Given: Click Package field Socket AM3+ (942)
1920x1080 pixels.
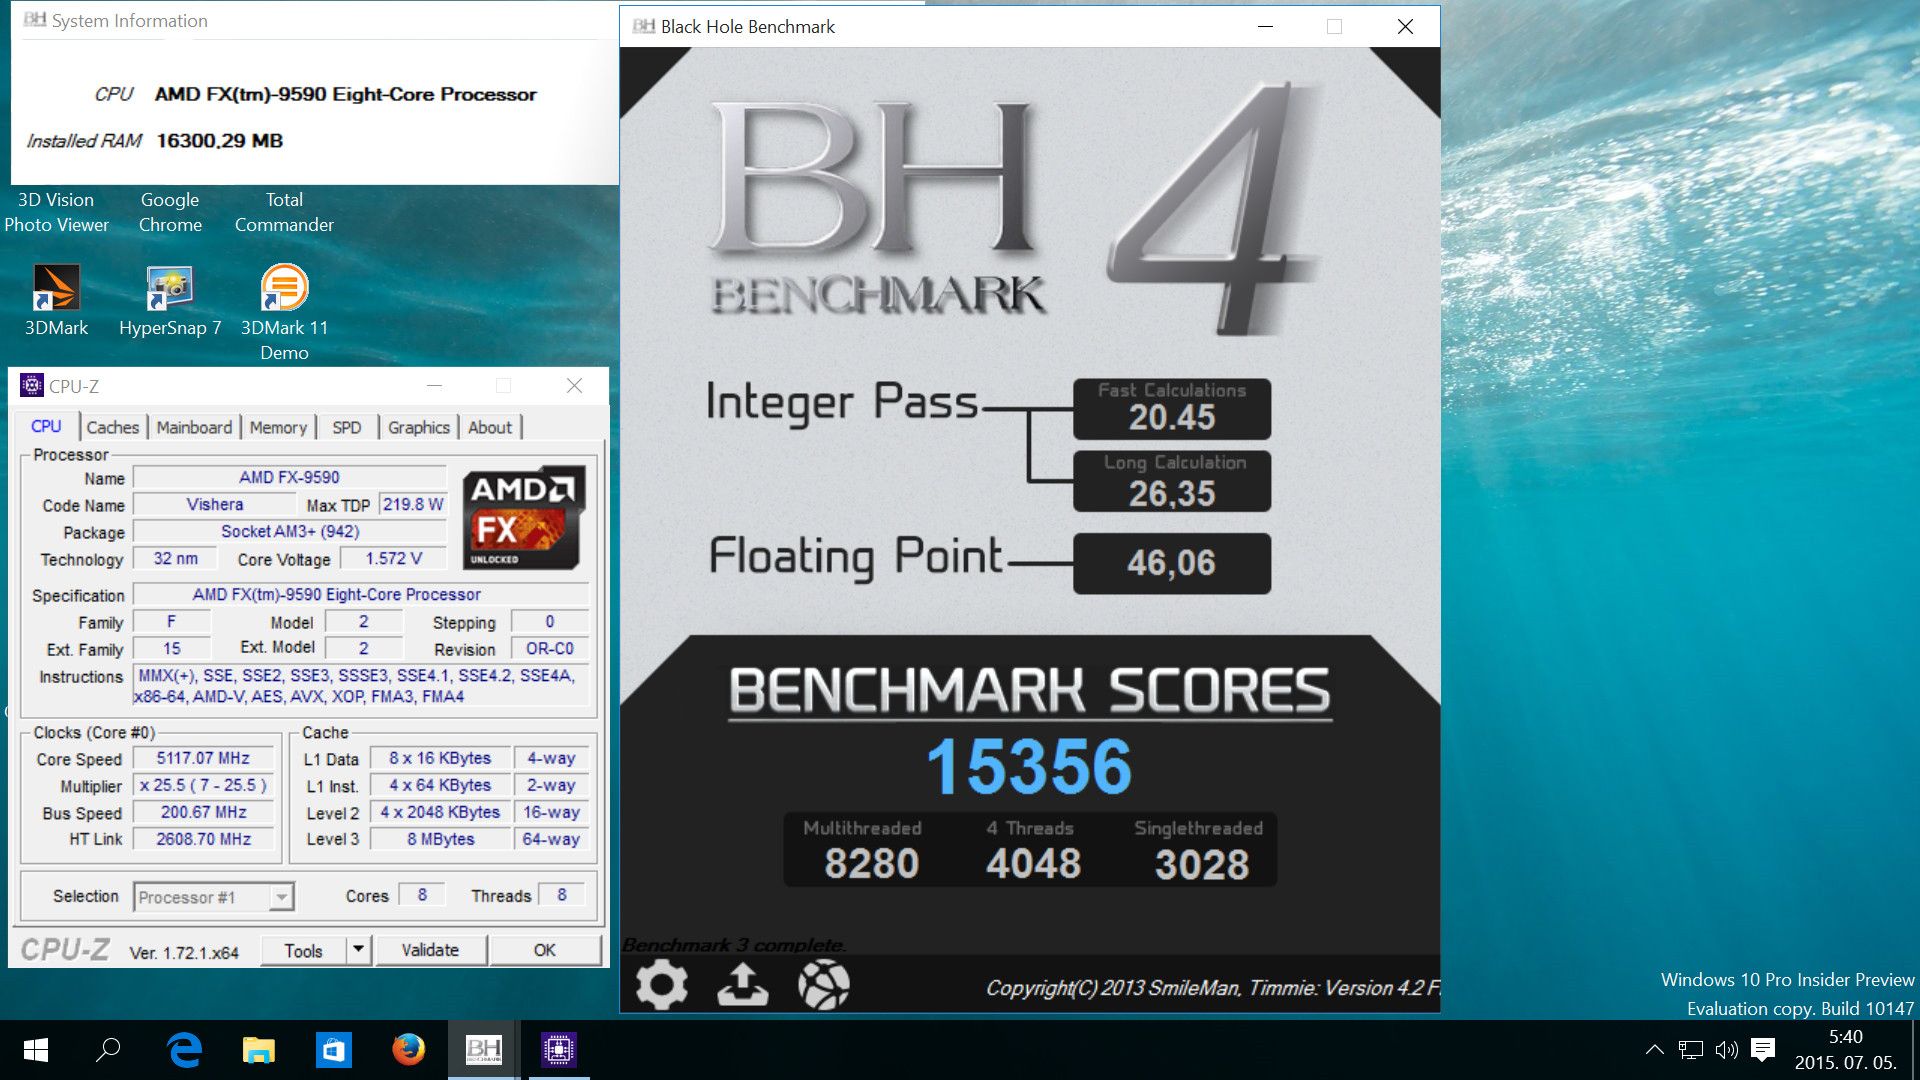Looking at the screenshot, I should click(x=290, y=531).
